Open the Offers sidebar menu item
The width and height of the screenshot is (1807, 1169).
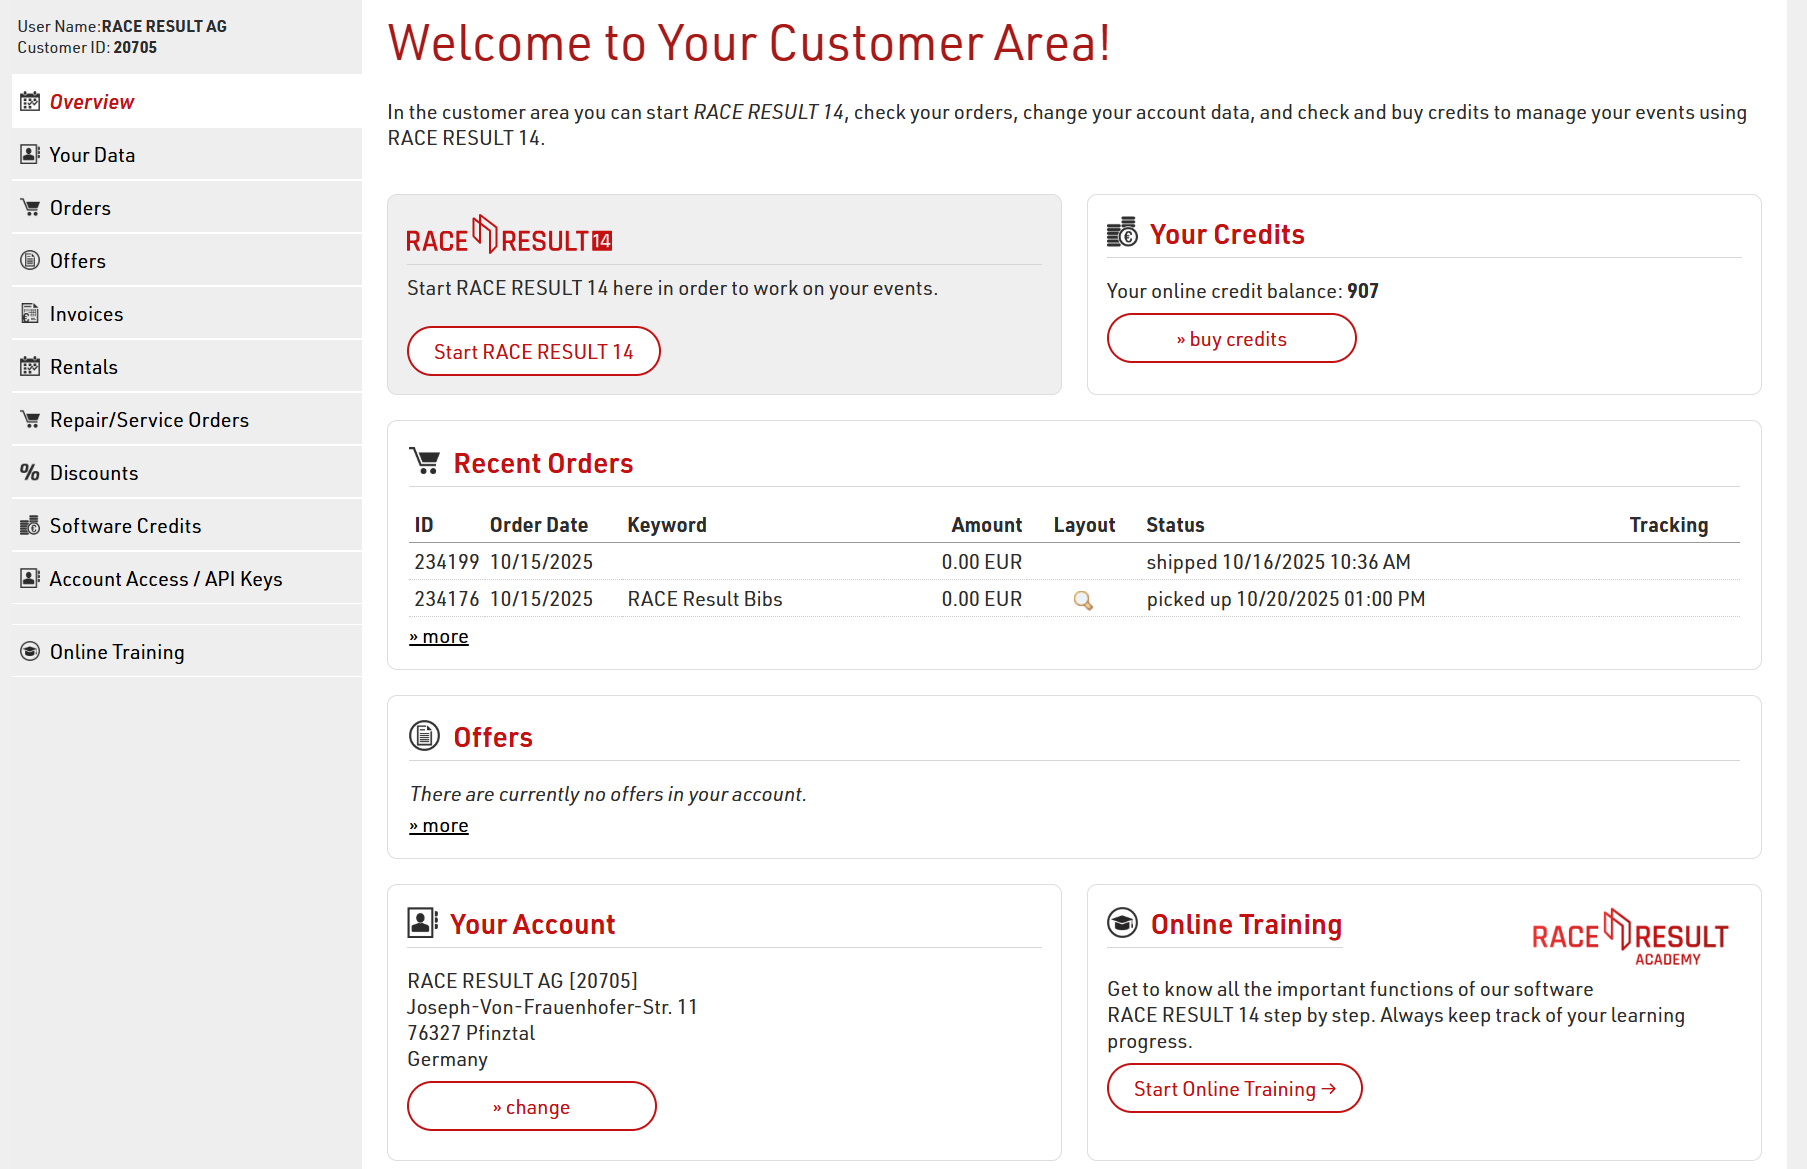coord(78,261)
